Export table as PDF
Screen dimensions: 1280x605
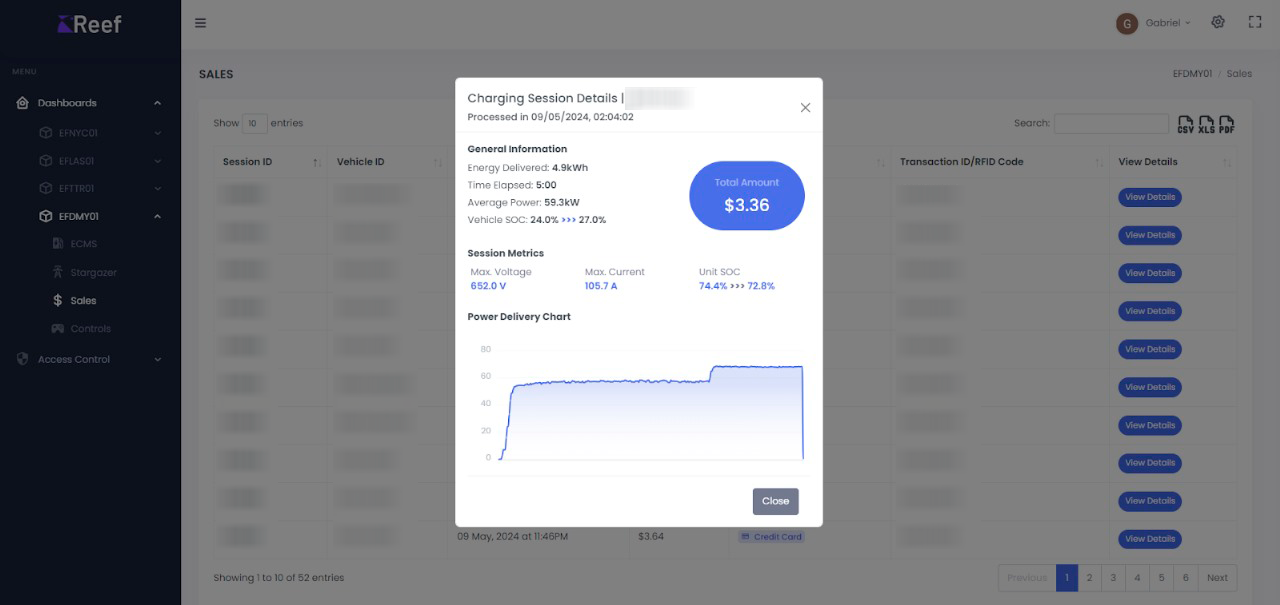pos(1226,124)
